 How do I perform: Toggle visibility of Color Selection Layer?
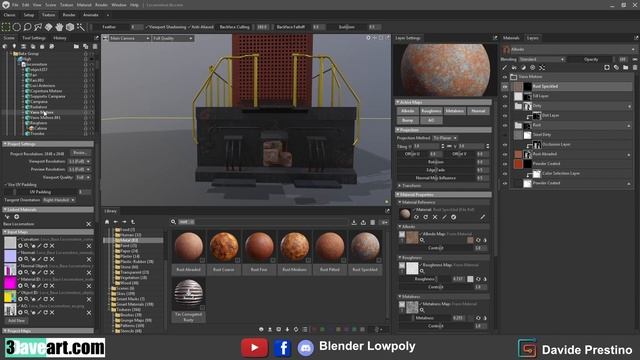coord(505,173)
